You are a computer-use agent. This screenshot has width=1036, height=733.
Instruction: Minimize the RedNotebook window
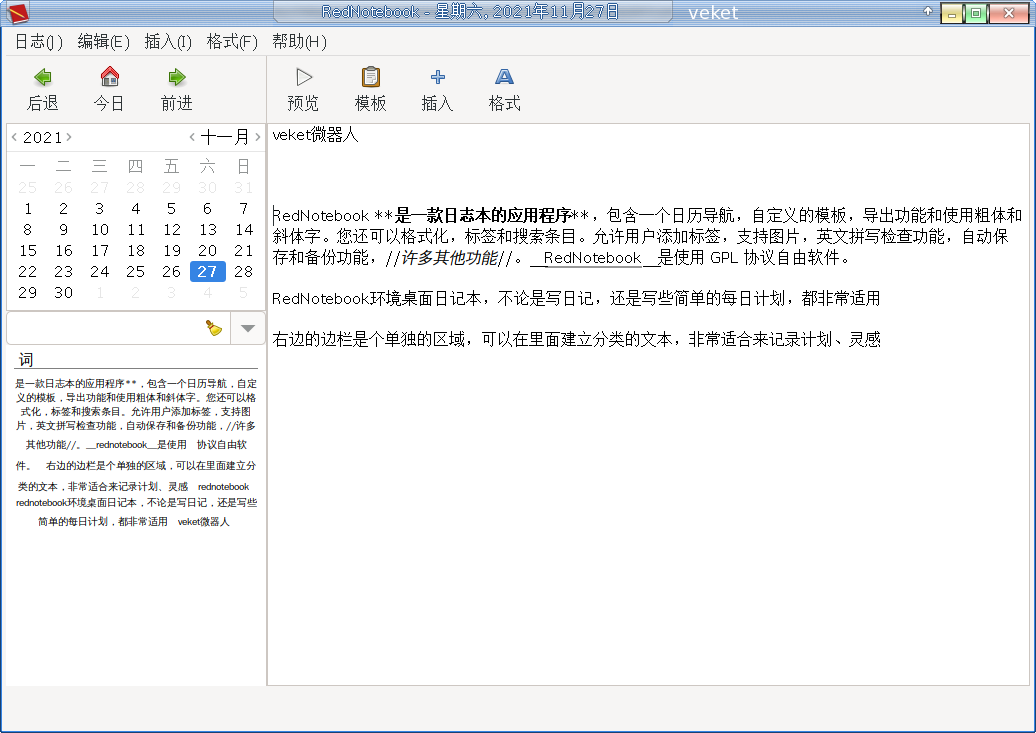952,13
